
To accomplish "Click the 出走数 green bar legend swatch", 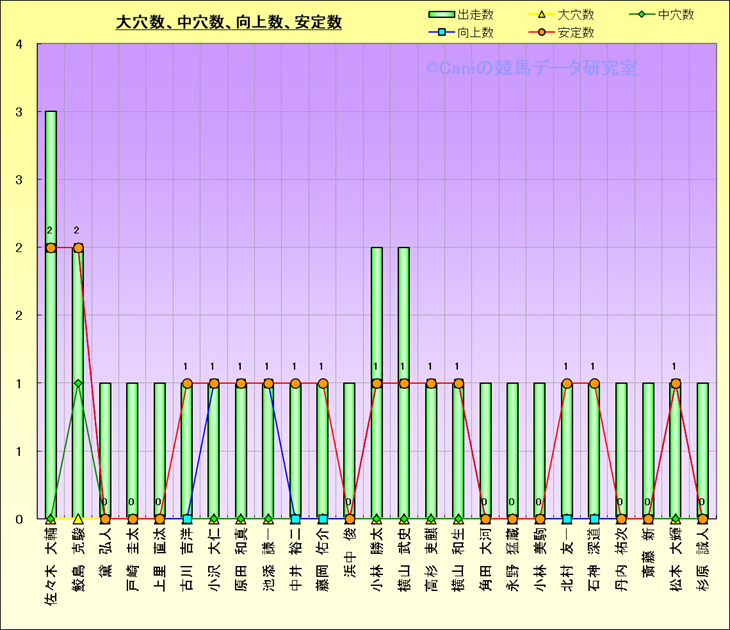I will point(440,15).
